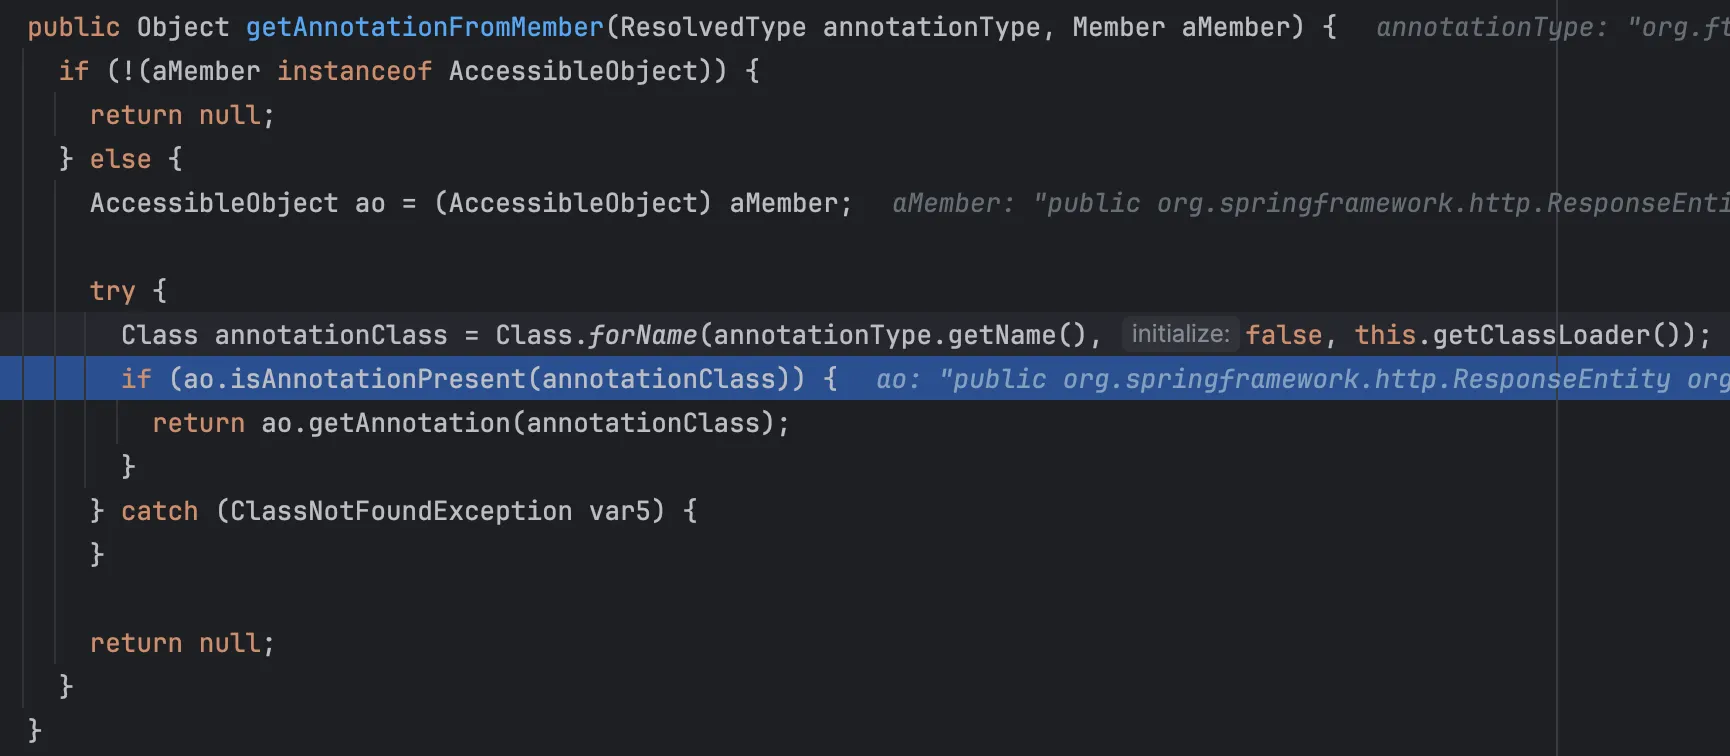Screen dimensions: 1730x756
Task: Click the getName method call
Action: click(1001, 335)
